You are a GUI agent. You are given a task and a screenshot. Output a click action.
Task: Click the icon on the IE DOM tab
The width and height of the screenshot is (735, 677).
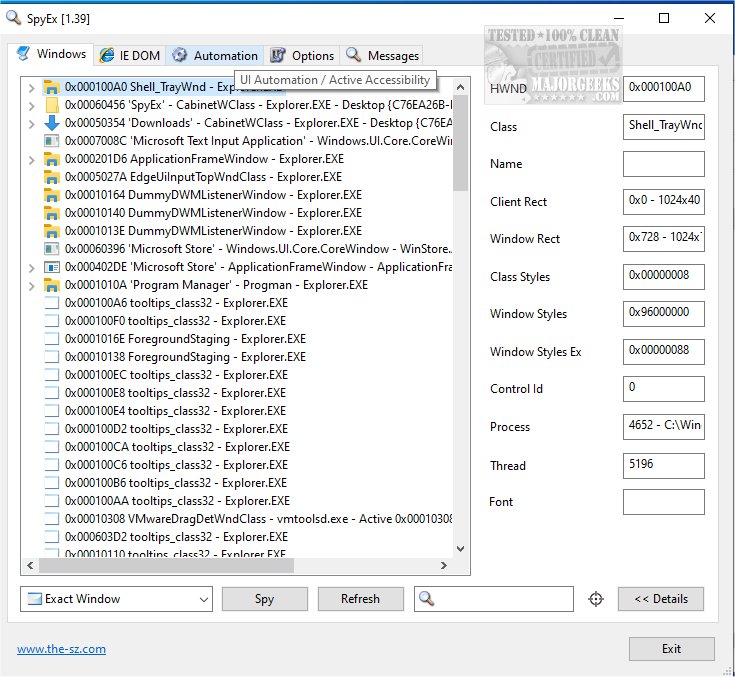tap(106, 55)
